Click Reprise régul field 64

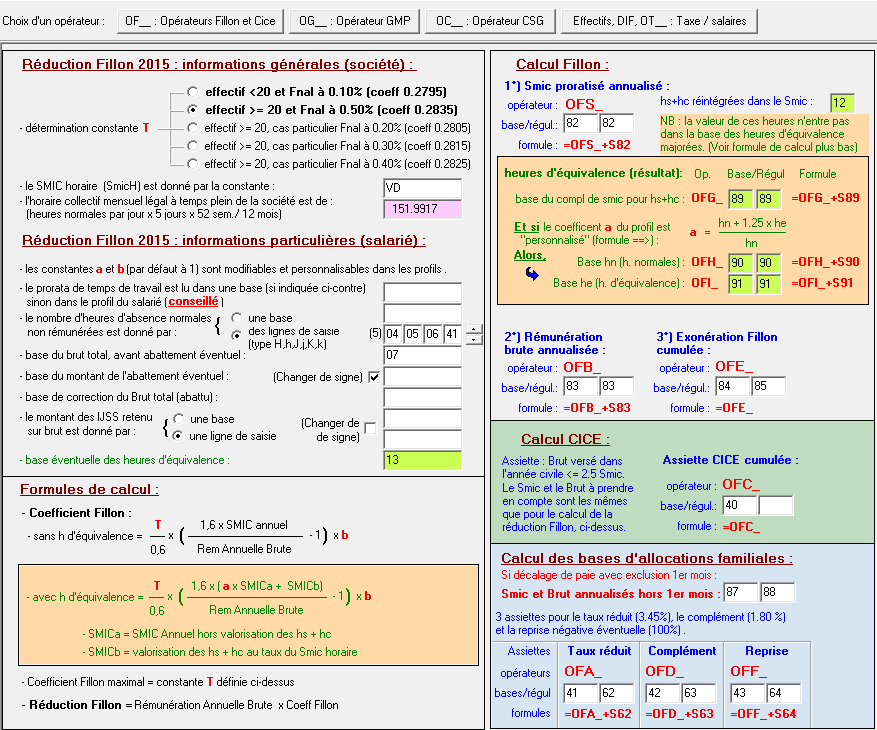point(784,693)
